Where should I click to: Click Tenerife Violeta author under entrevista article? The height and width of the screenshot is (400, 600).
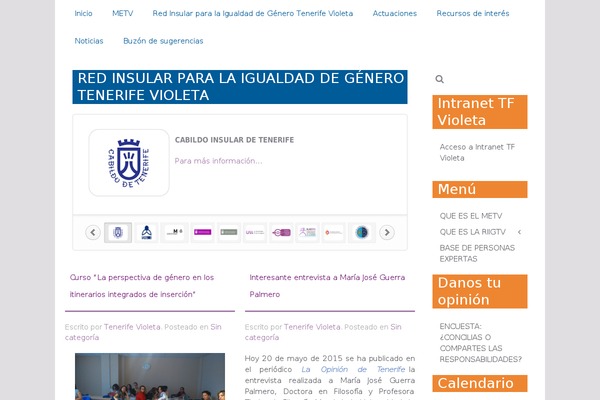point(312,327)
